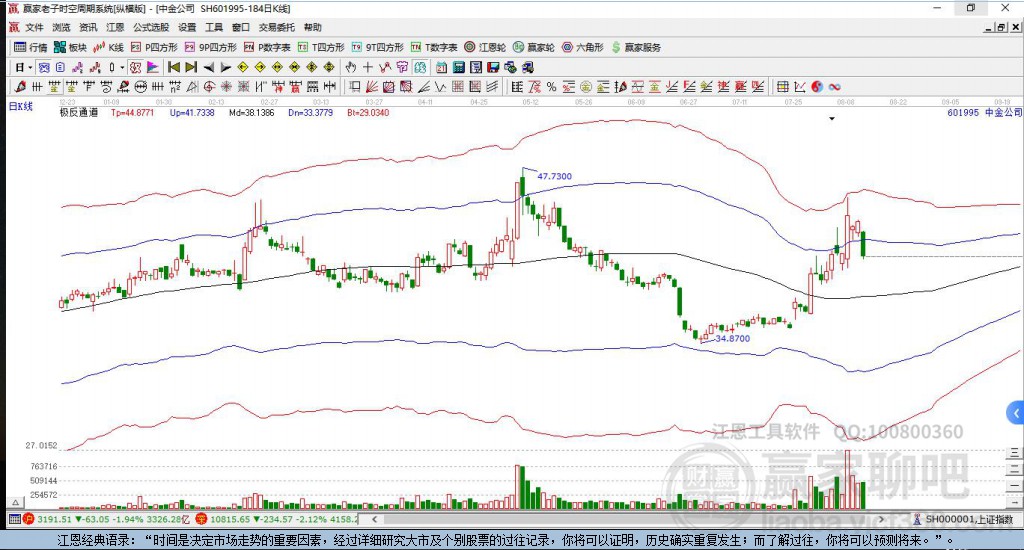Expand the dropdown arrow beside the 0 icon
The height and width of the screenshot is (550, 1024).
(x=122, y=67)
